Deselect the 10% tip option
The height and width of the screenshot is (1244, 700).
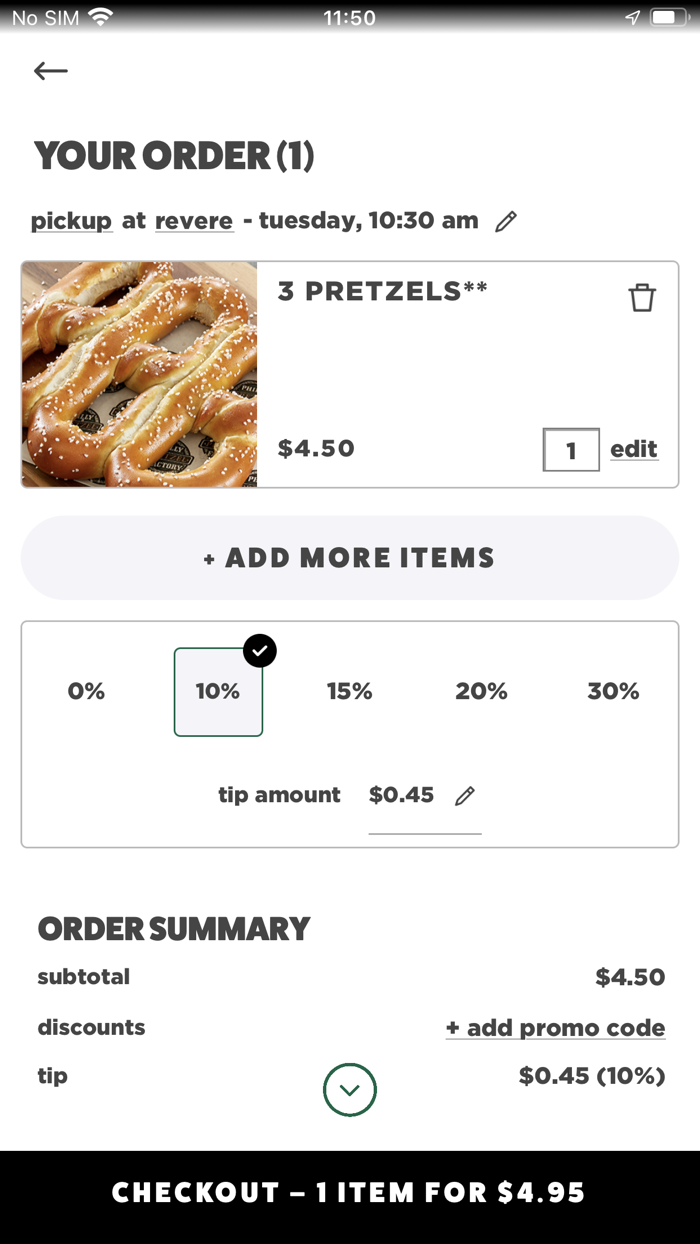click(x=218, y=691)
